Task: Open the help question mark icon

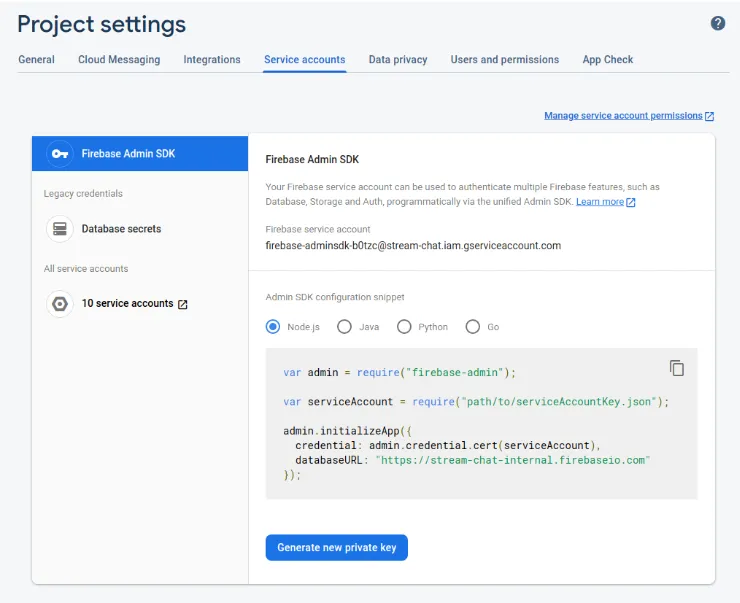Action: (x=717, y=23)
